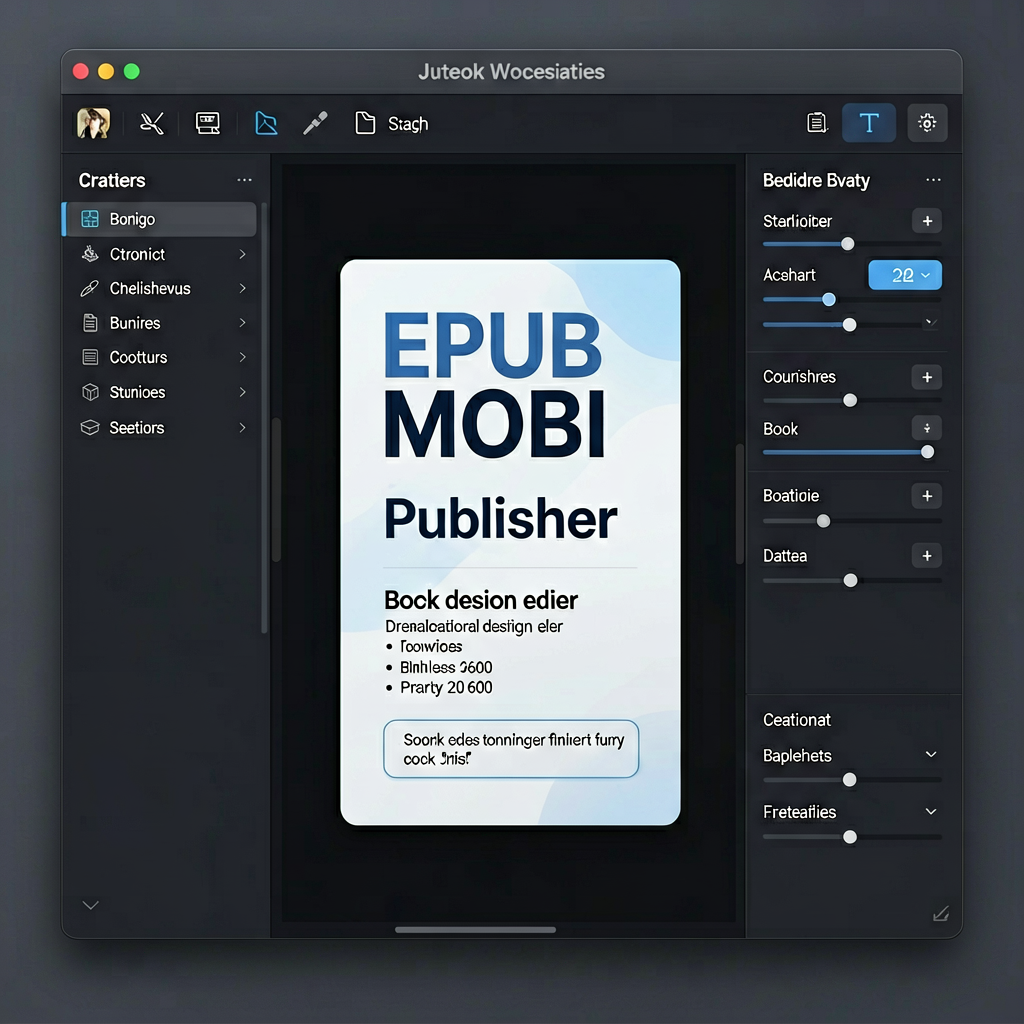The width and height of the screenshot is (1024, 1024).
Task: Click the green zoom window button
Action: click(131, 71)
